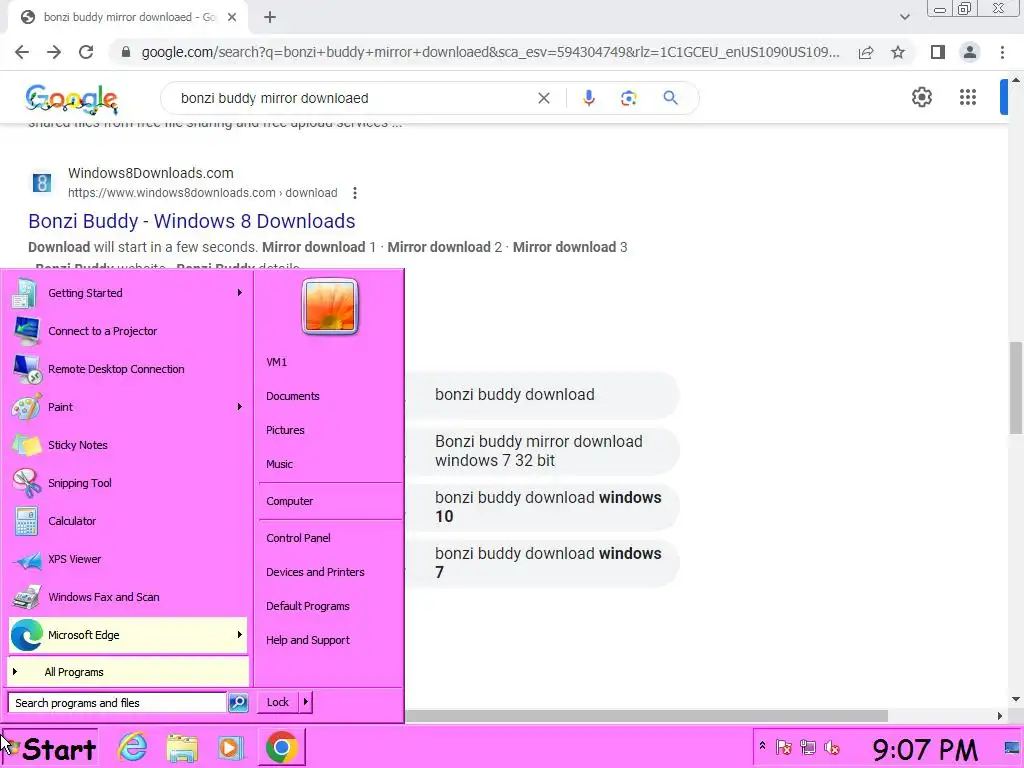Open Help and Support
Viewport: 1024px width, 768px height.
click(x=330, y=640)
